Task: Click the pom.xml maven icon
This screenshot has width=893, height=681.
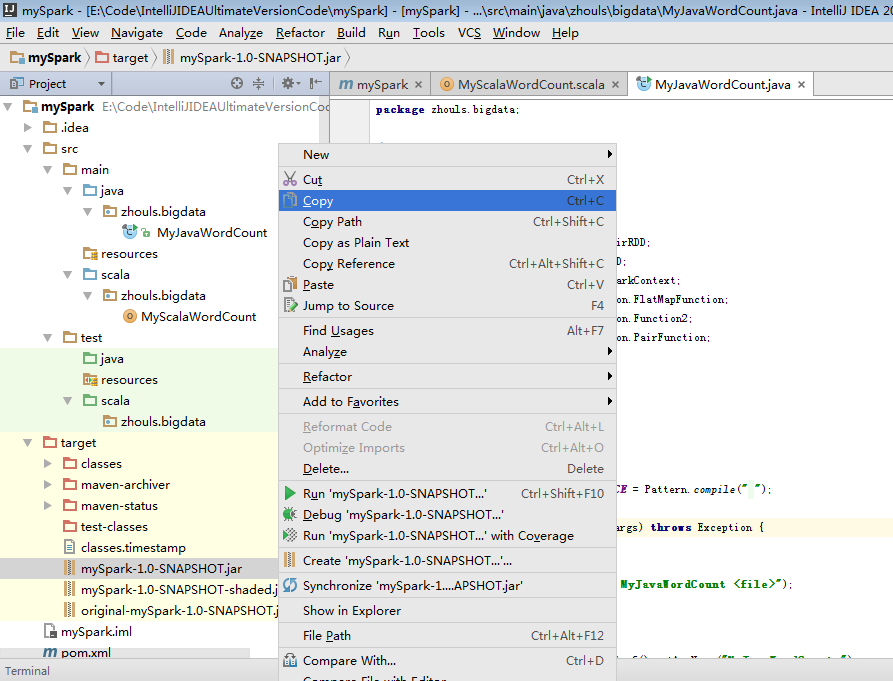Action: tap(50, 653)
